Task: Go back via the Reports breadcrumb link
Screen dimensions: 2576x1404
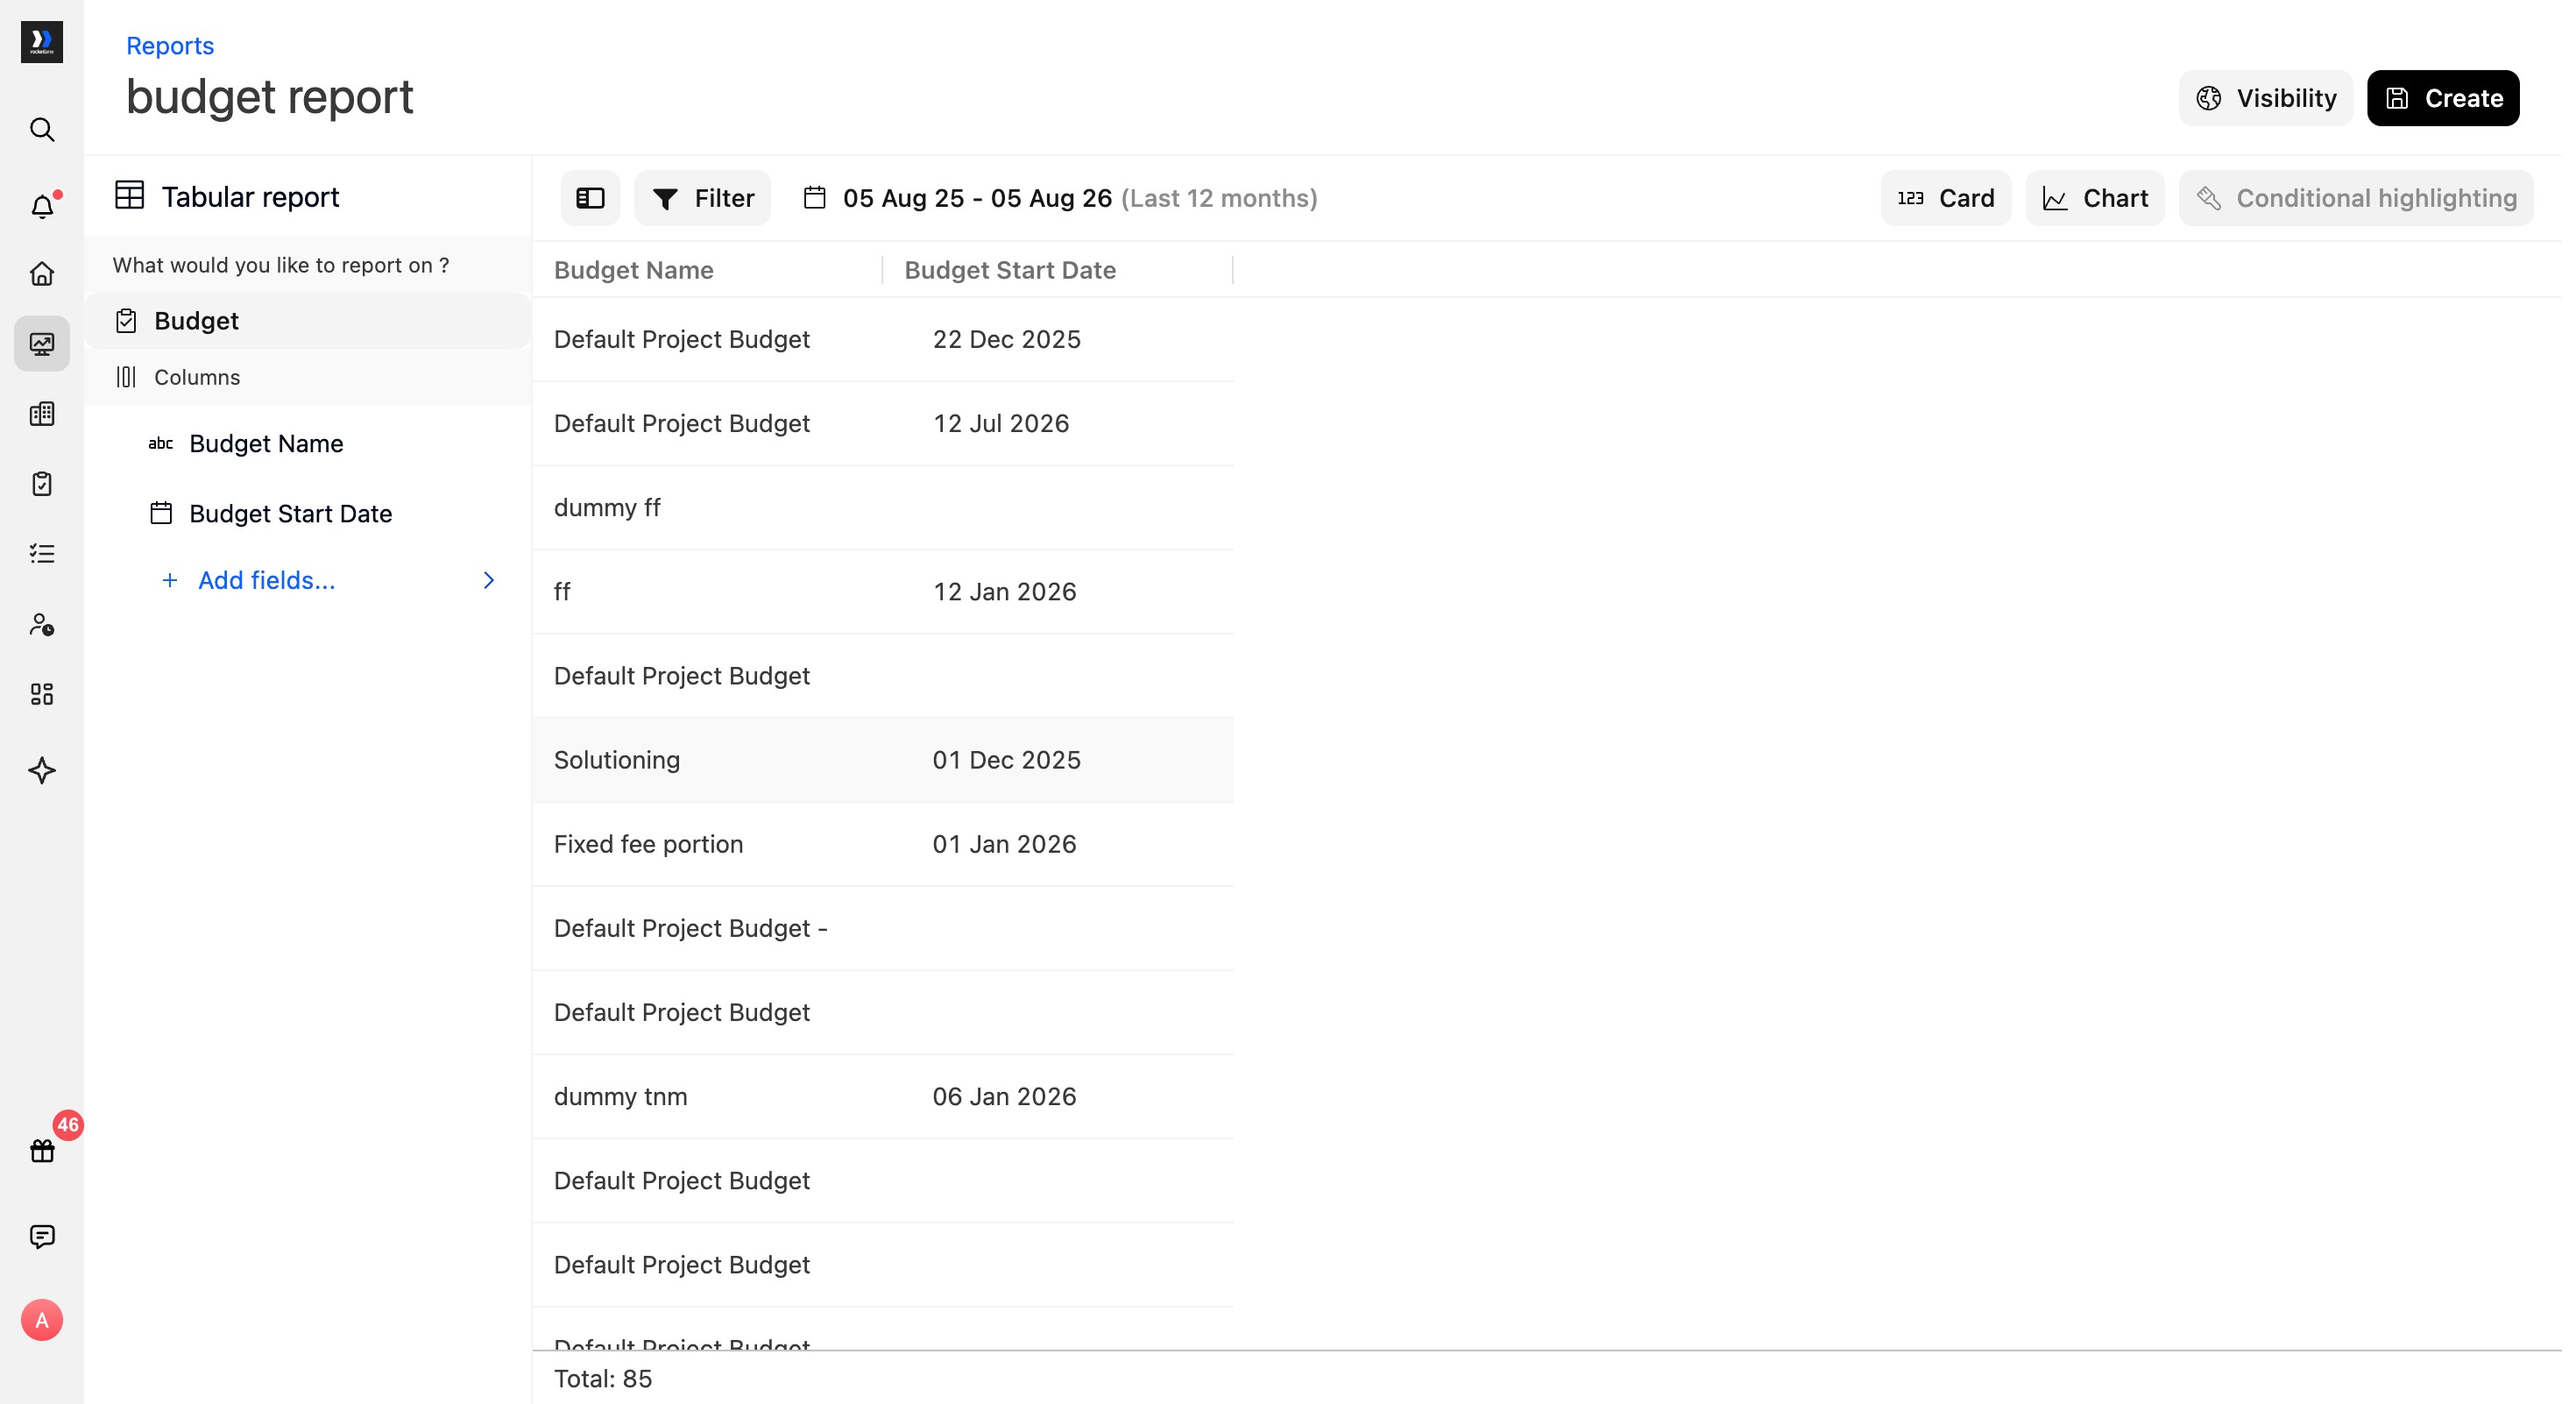Action: pyautogui.click(x=170, y=46)
